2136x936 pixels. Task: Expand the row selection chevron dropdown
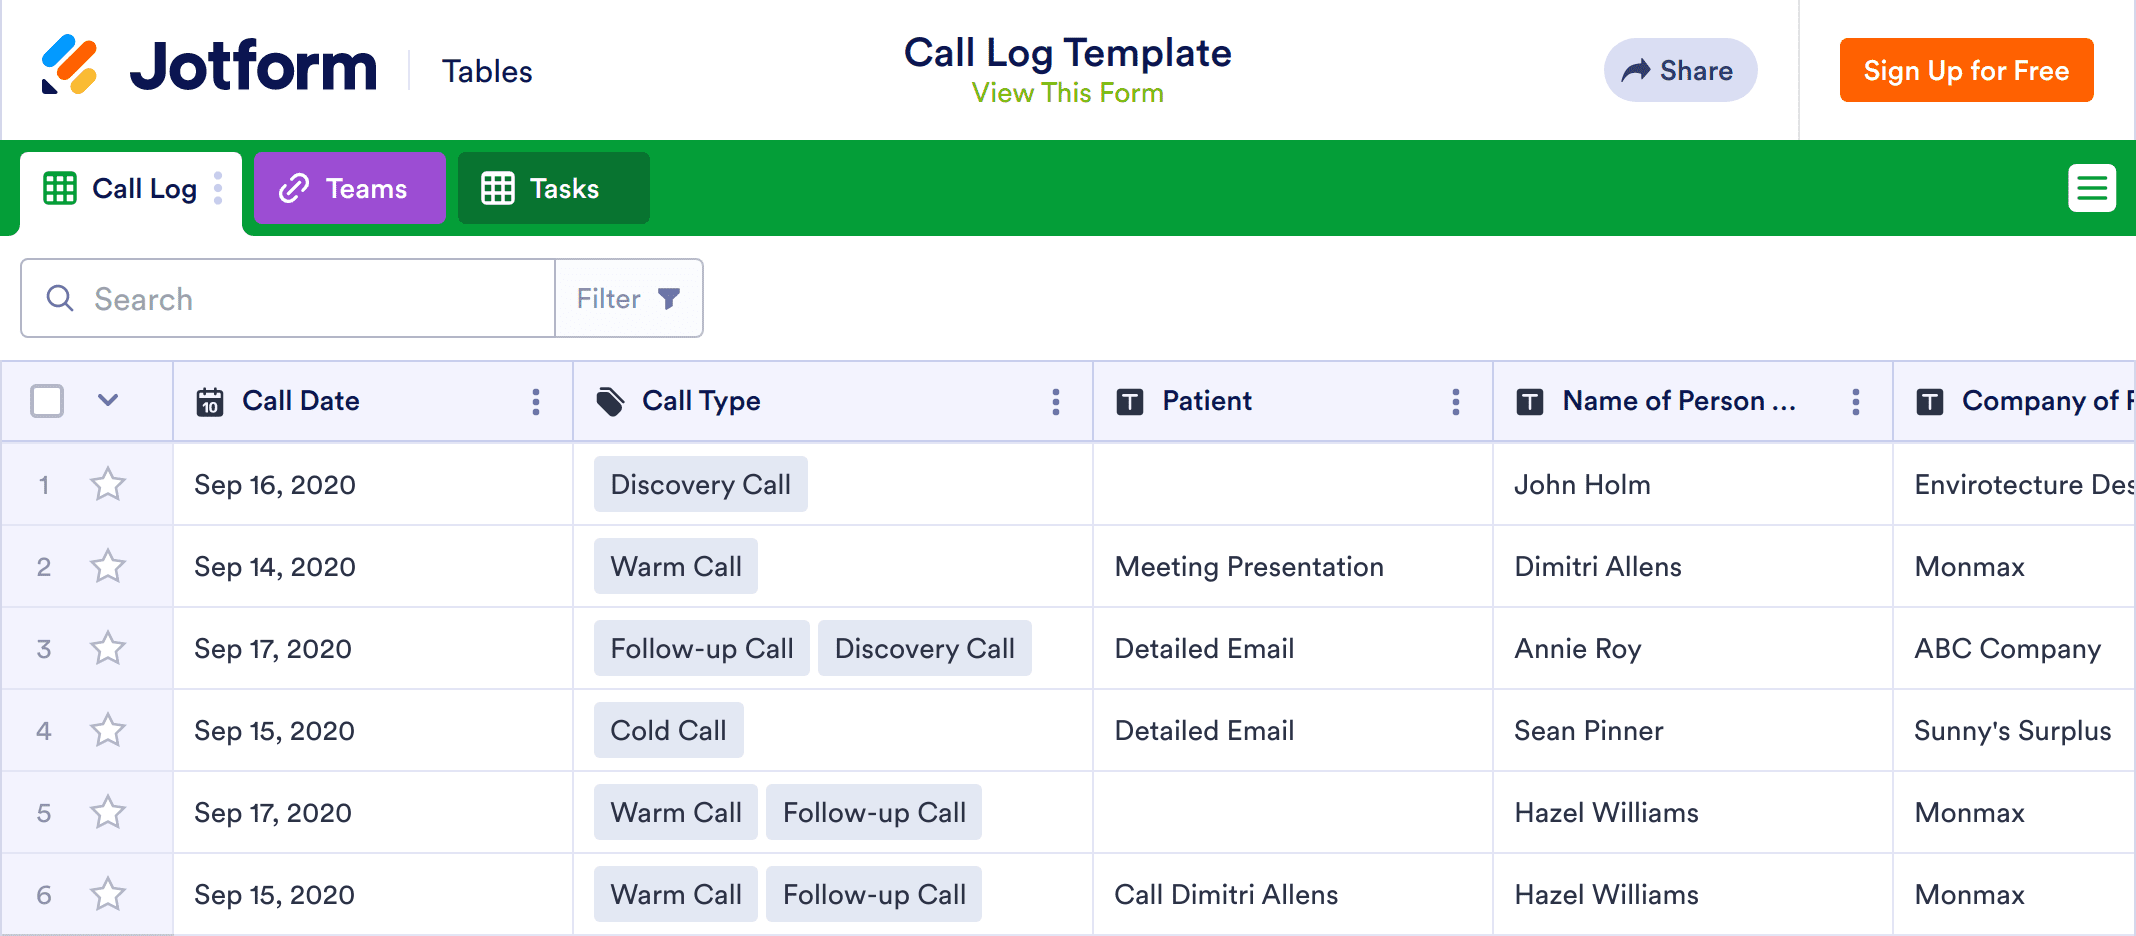pyautogui.click(x=108, y=401)
